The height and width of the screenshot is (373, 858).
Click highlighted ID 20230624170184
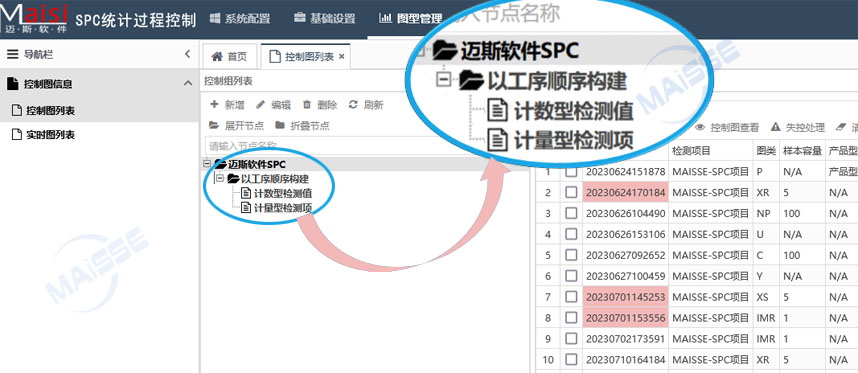(625, 193)
